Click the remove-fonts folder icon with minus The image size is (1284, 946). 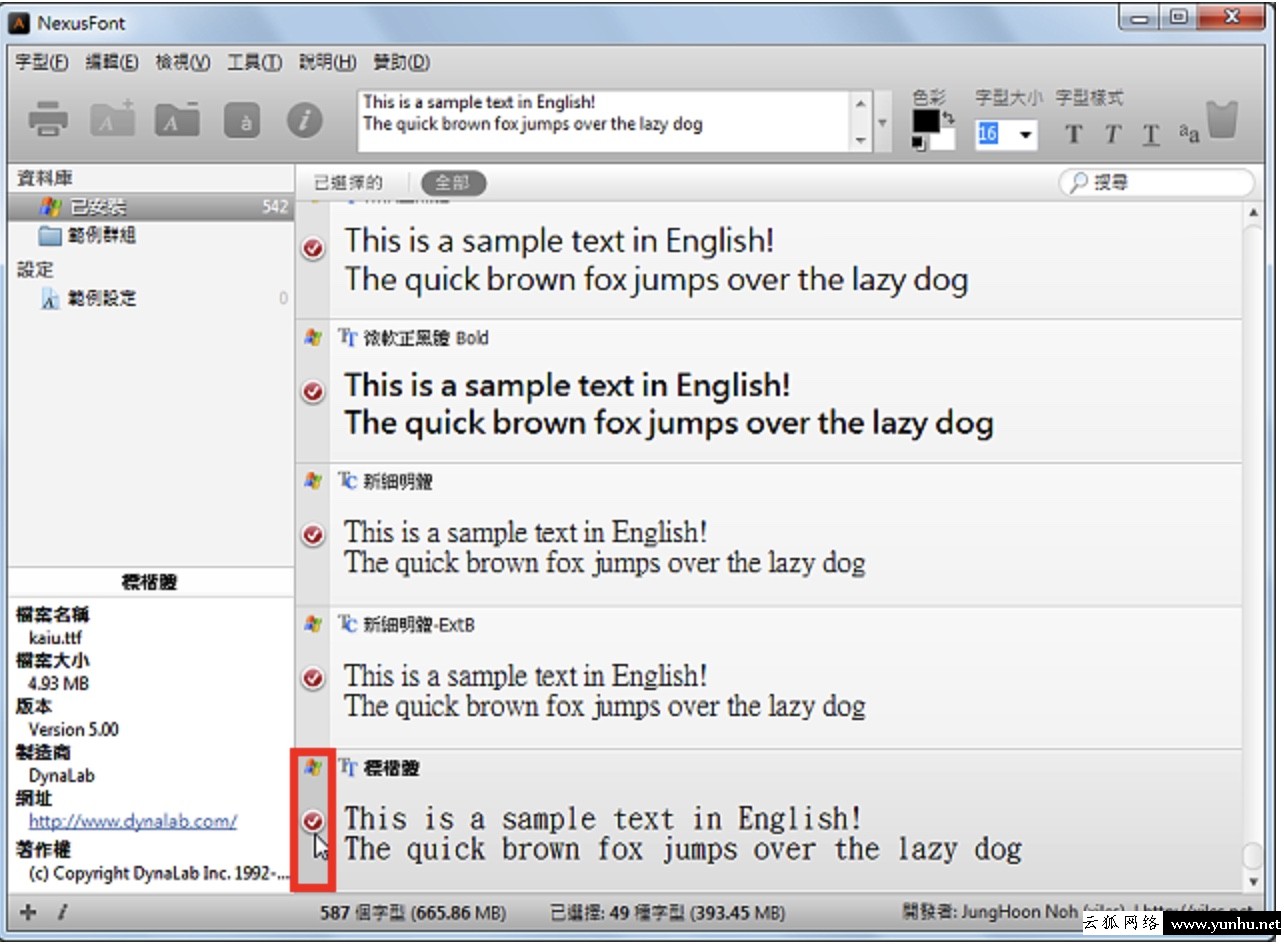(177, 119)
